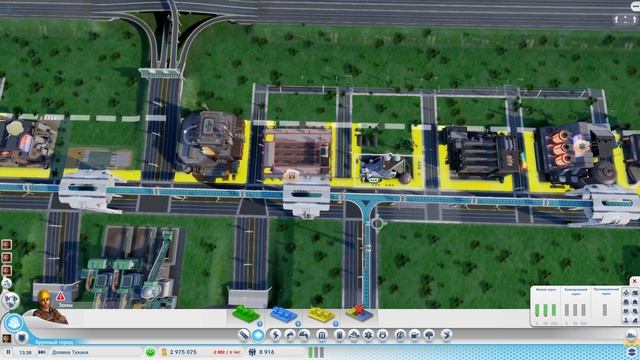
Task: Open the Education menu icon
Action: click(400, 336)
